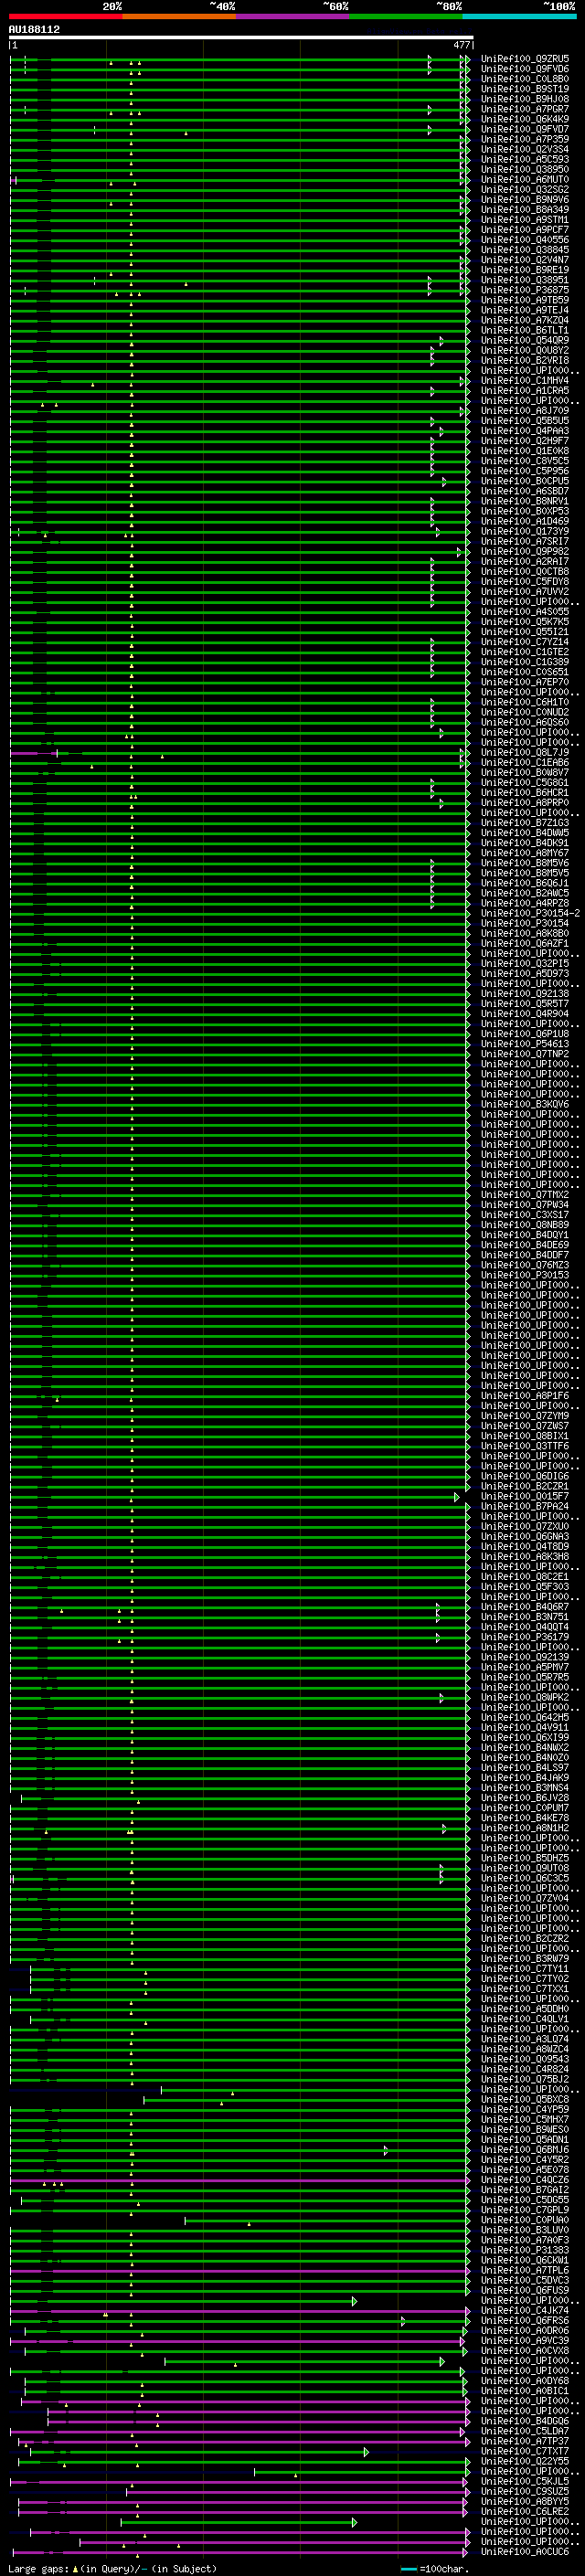Select UniRef100_Q2H9F7 hit label
Image resolution: width=585 pixels, height=2576 pixels.
pos(525,441)
